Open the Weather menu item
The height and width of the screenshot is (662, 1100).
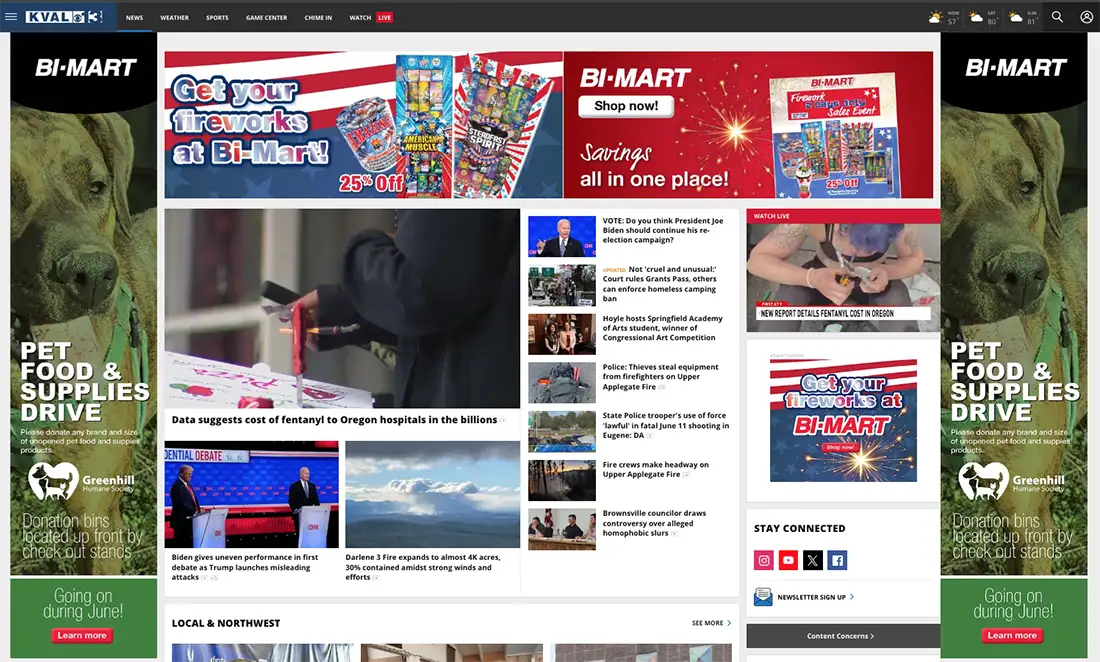(x=174, y=18)
